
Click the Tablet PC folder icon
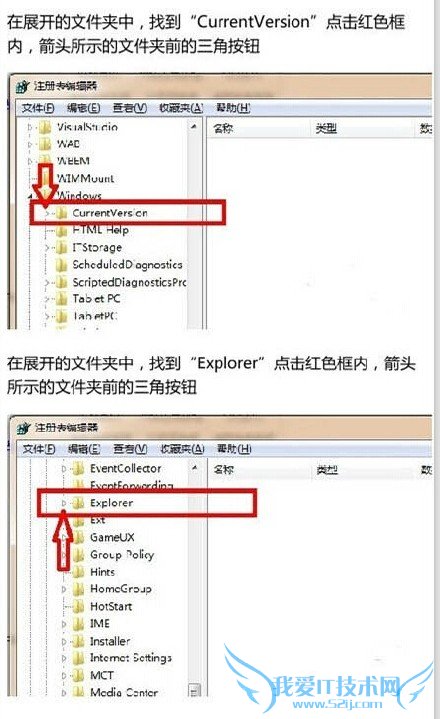coord(61,299)
